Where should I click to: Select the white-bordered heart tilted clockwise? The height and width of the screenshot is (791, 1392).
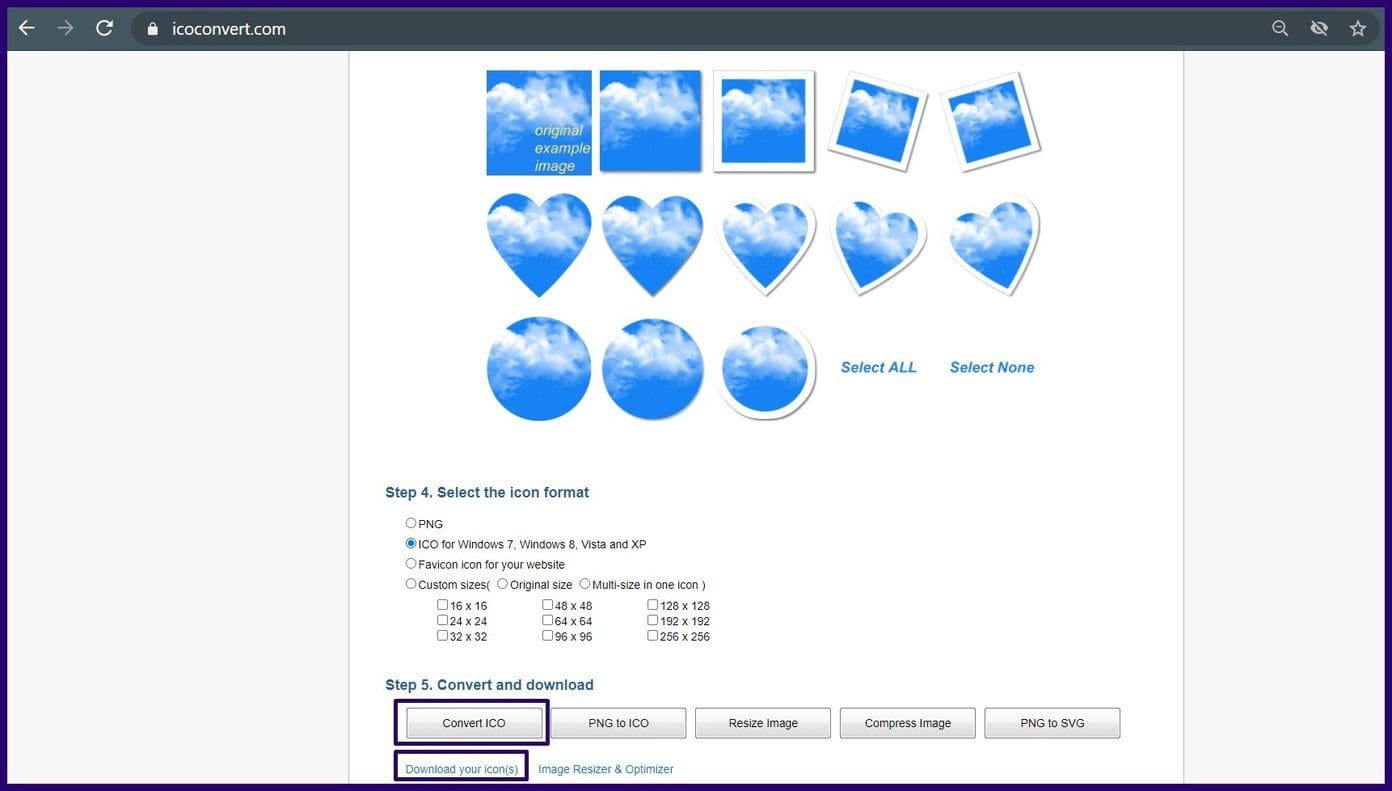878,245
